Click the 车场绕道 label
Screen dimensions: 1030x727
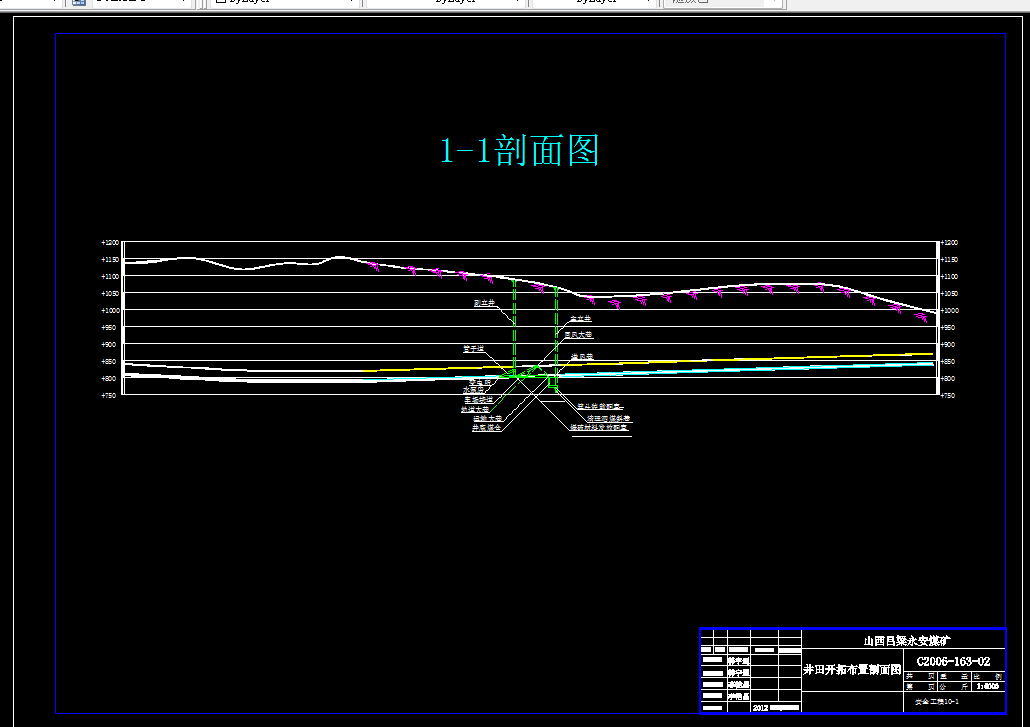pos(478,399)
